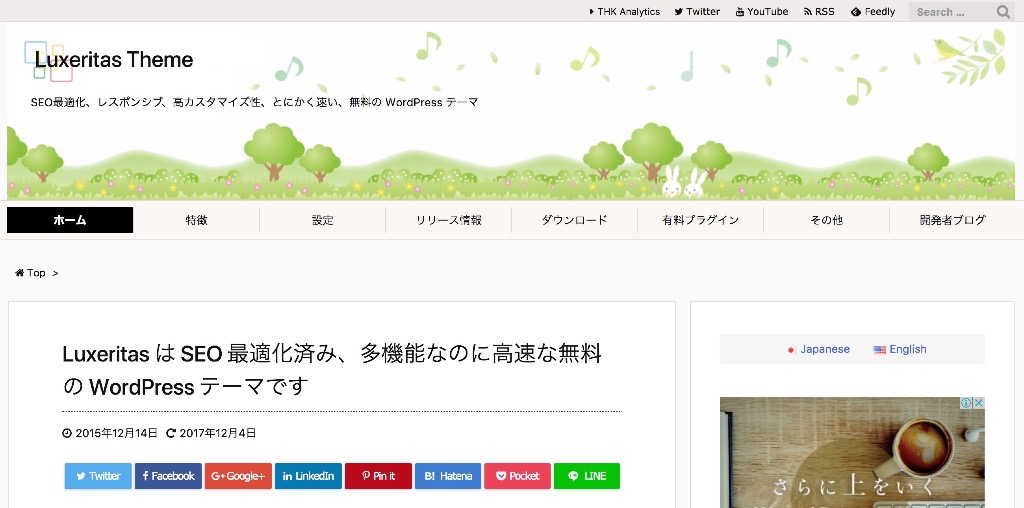Select the ダウンロード menu item
This screenshot has width=1024, height=508.
coord(575,220)
